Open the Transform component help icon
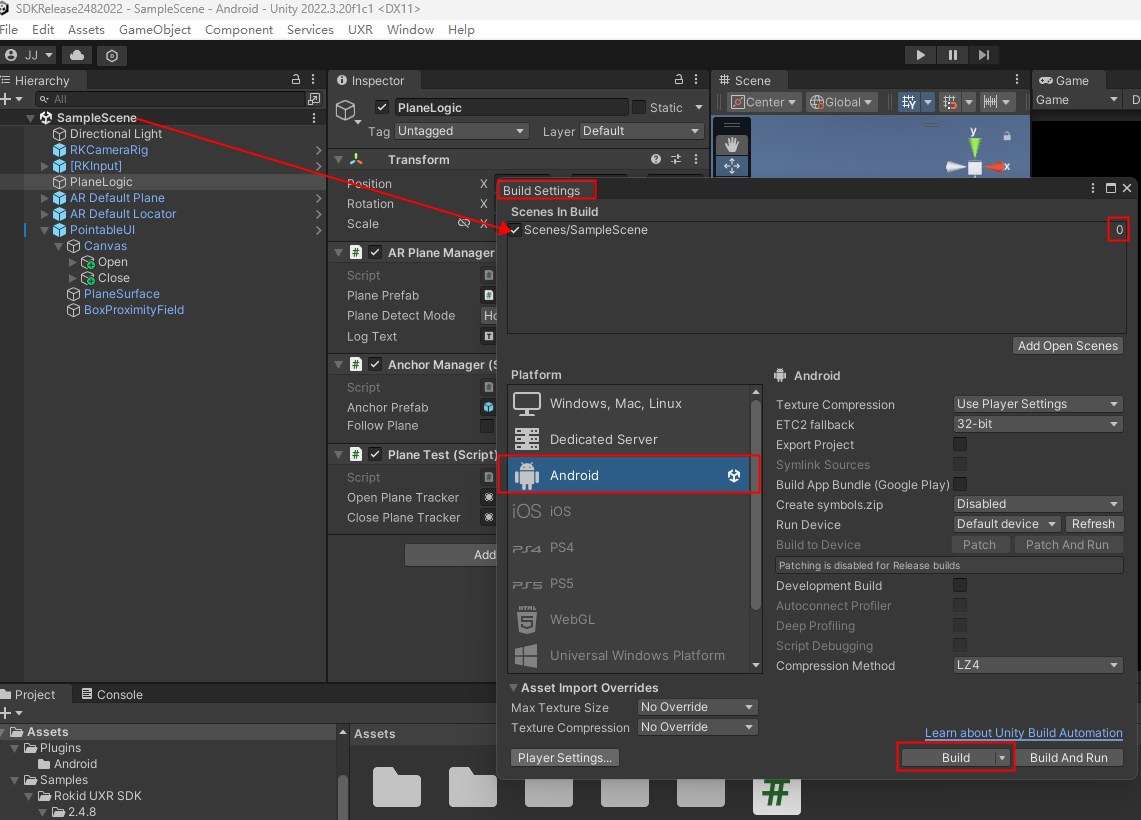The height and width of the screenshot is (820, 1141). point(656,159)
